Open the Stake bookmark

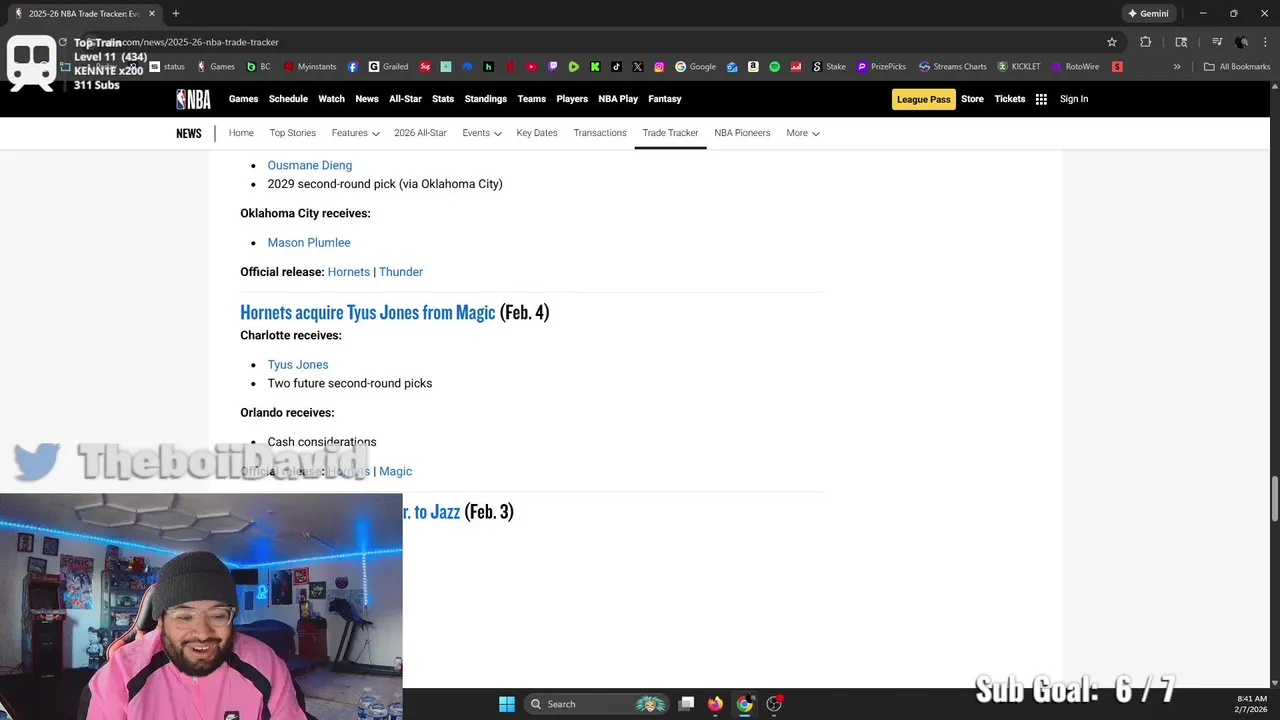point(829,67)
